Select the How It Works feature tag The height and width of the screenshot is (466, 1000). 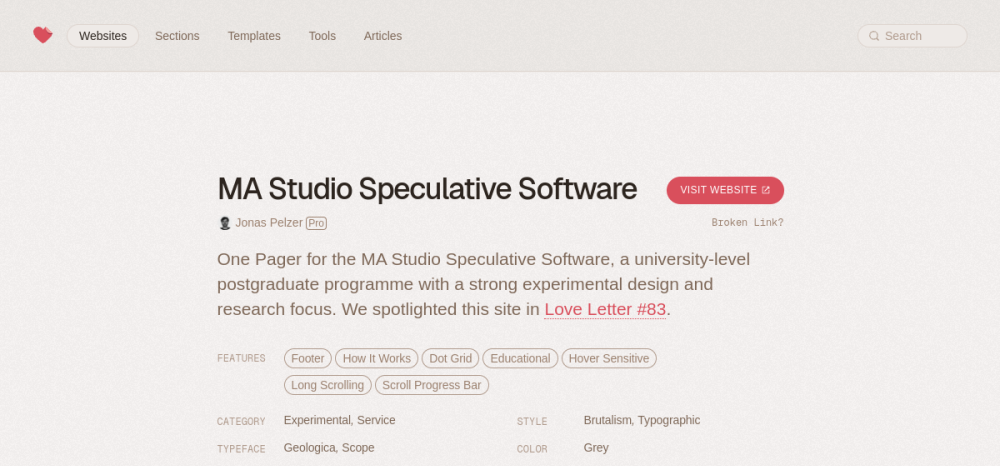376,358
